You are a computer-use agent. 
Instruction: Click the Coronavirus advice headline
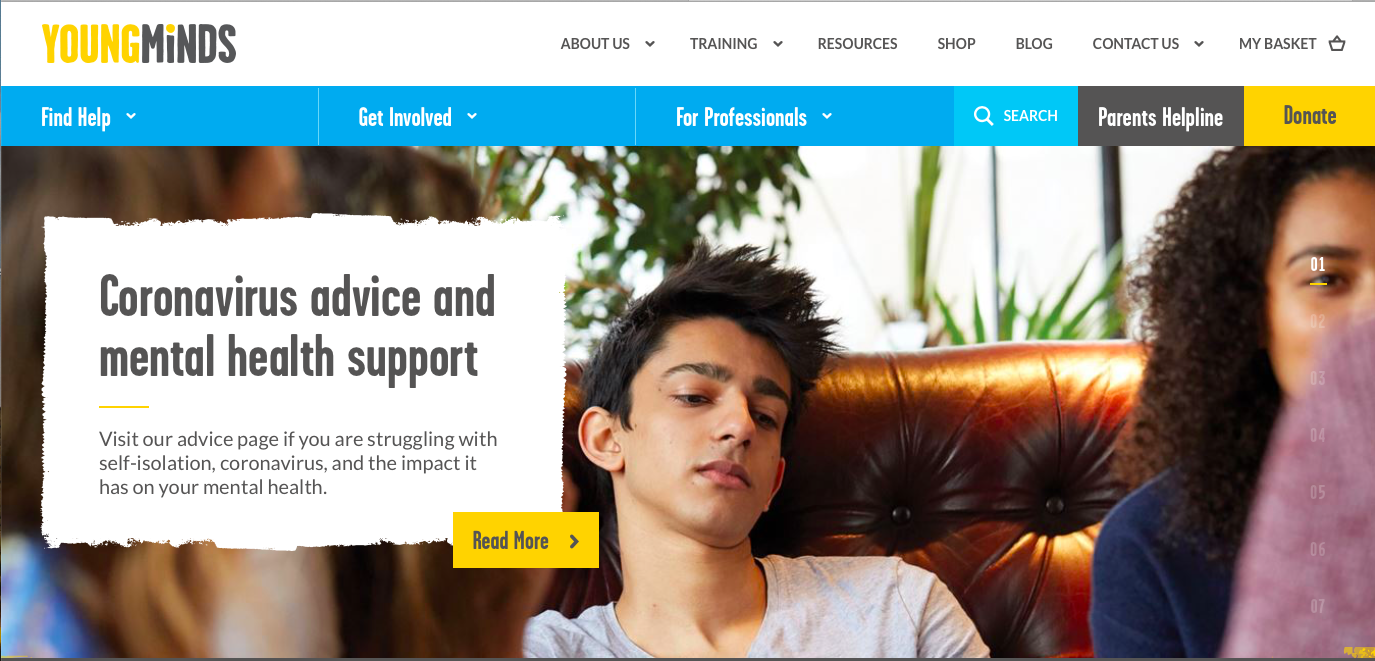298,327
